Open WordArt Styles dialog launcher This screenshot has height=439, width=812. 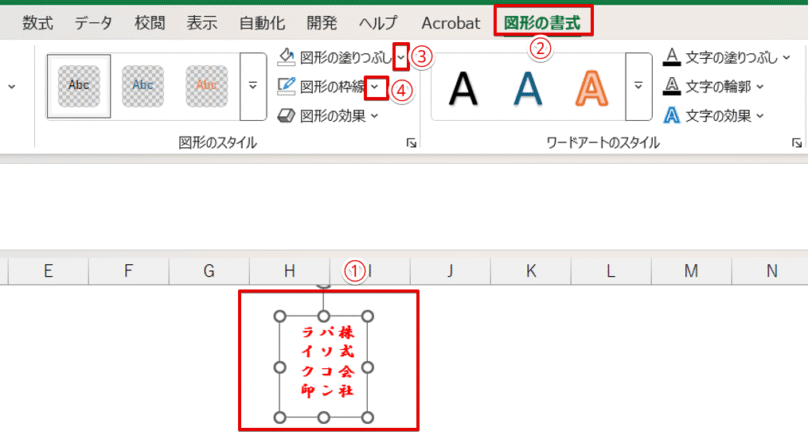point(797,143)
